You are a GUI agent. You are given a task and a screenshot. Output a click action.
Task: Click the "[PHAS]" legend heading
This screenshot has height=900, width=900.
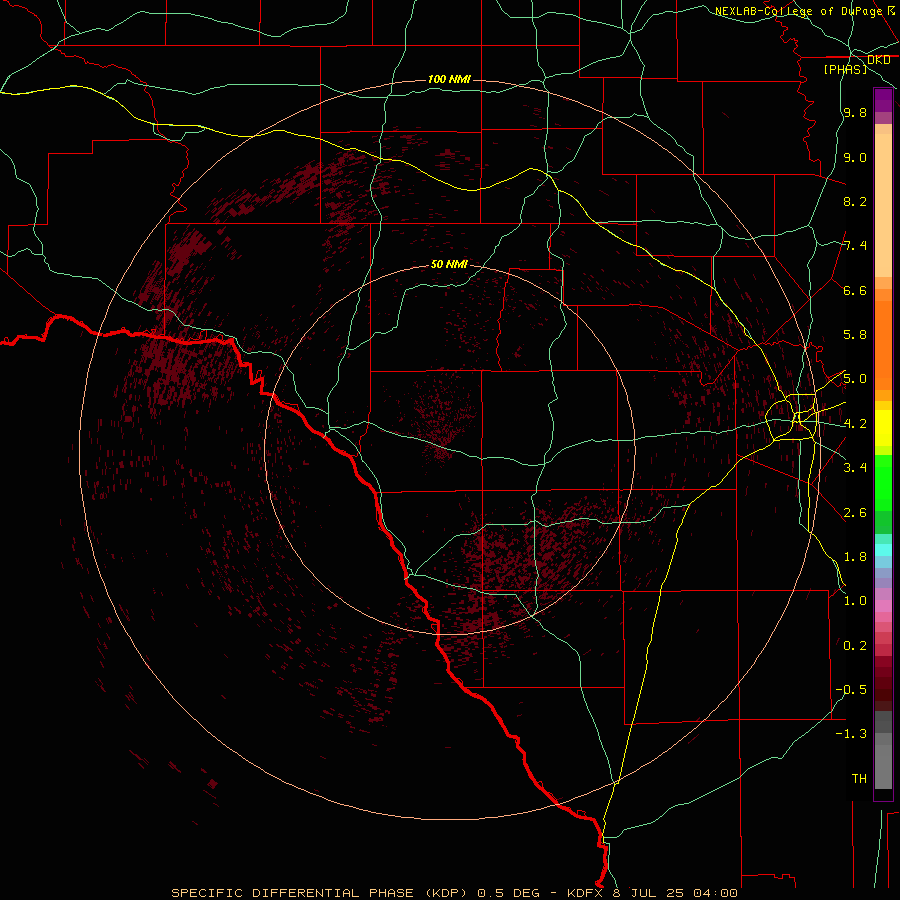[x=845, y=69]
